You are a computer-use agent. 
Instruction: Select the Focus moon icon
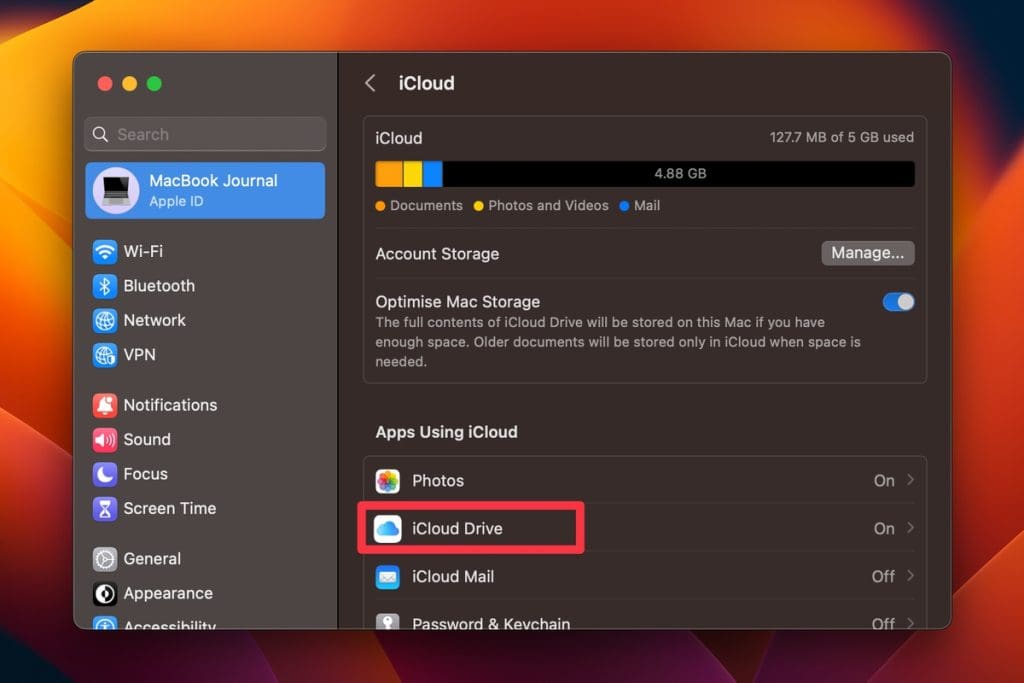pyautogui.click(x=104, y=474)
